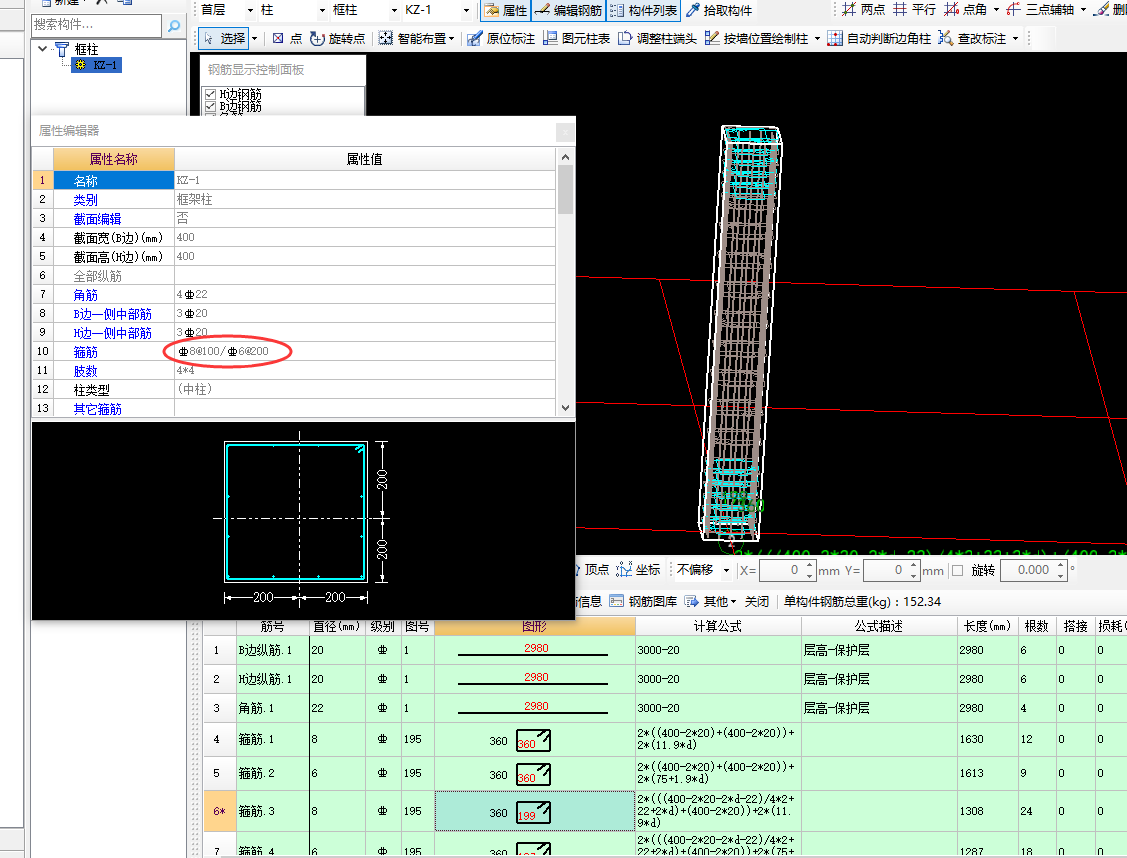The image size is (1127, 858).
Task: Click the 其他 export icon
Action: [x=691, y=601]
